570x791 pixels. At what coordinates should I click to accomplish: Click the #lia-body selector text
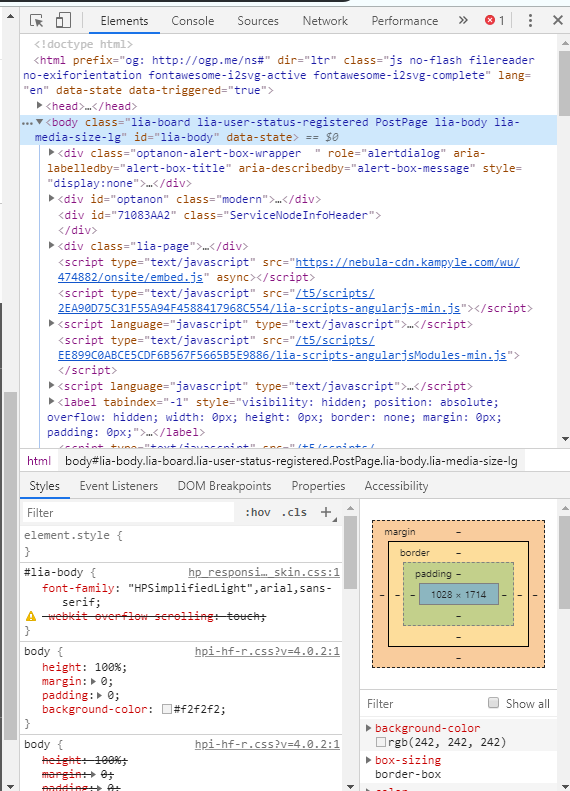[54, 573]
